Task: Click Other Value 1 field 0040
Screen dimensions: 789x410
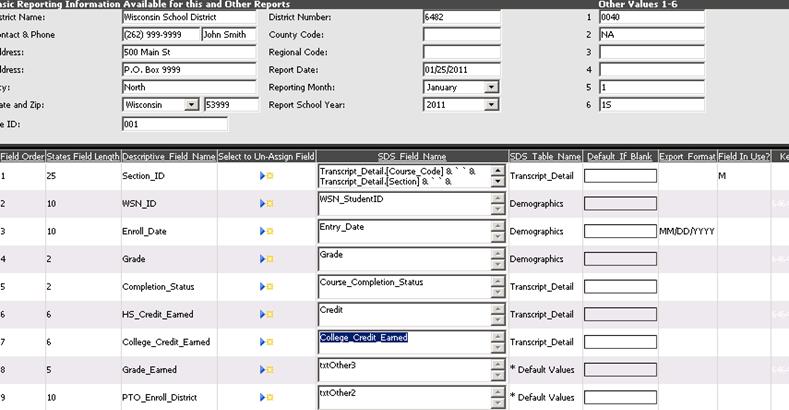Action: [x=652, y=17]
